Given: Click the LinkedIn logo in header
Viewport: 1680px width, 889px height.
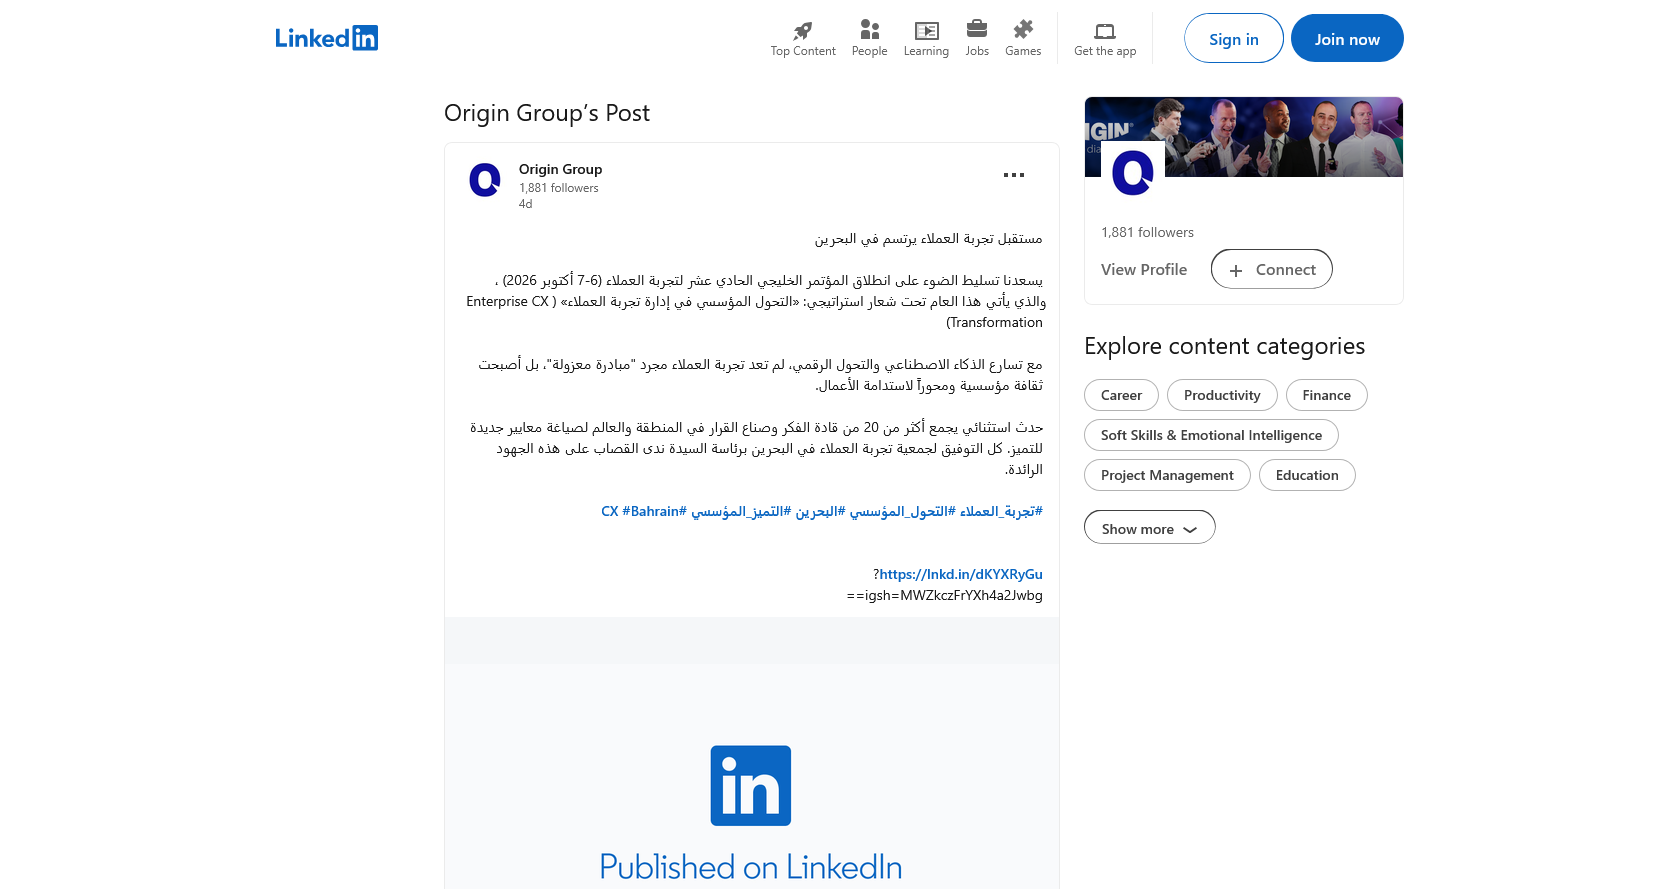Looking at the screenshot, I should point(327,38).
